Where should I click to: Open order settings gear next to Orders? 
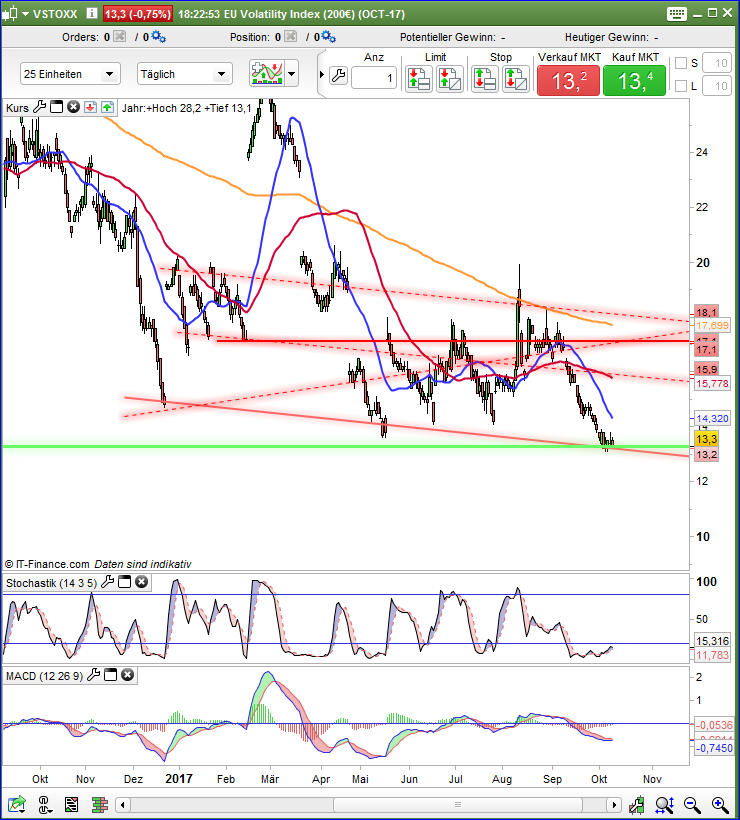(x=158, y=37)
